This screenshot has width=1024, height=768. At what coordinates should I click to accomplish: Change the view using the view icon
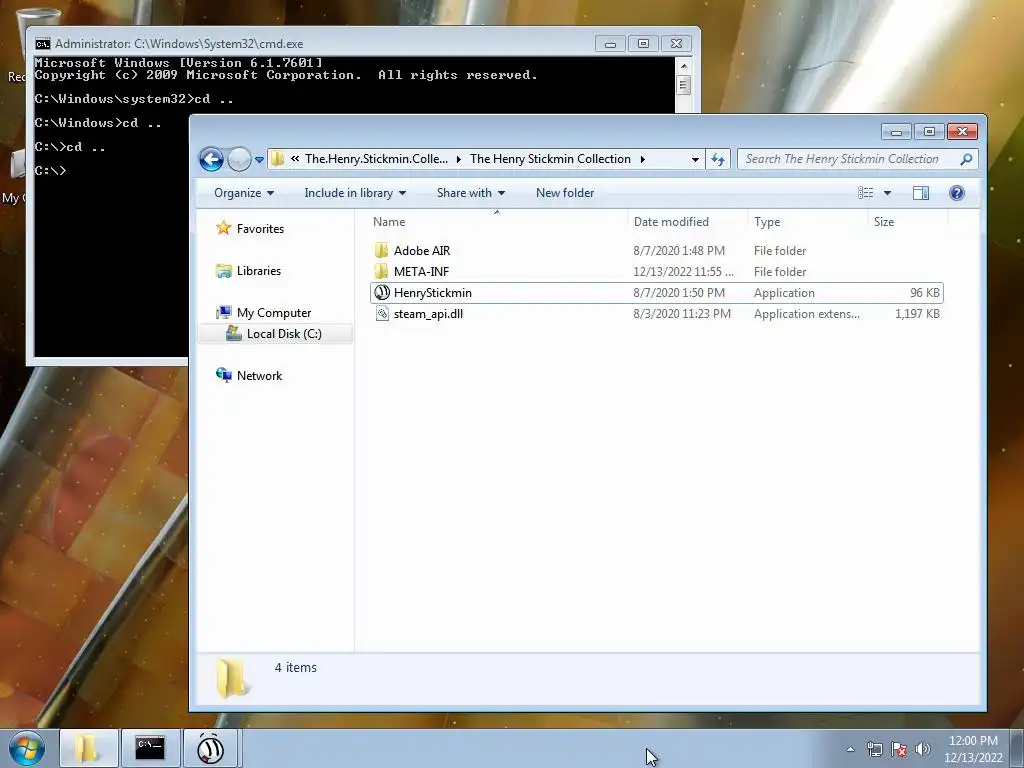point(865,193)
